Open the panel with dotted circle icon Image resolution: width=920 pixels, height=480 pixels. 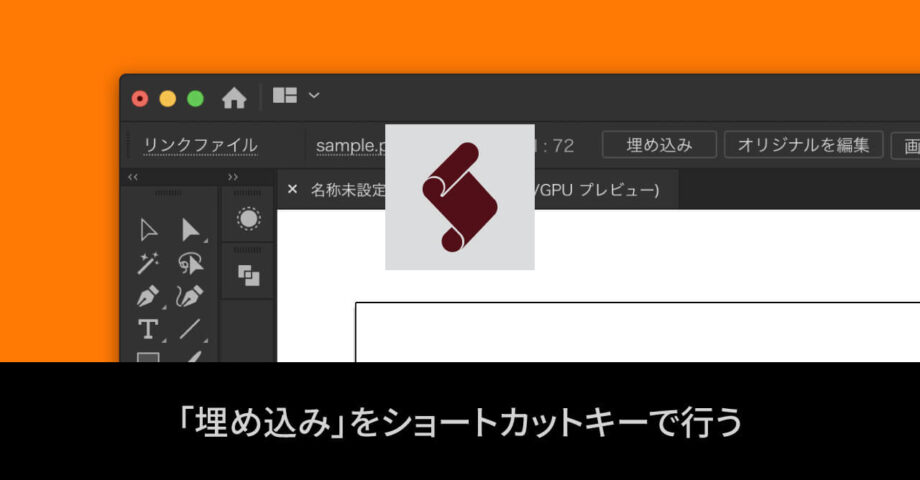coord(248,219)
